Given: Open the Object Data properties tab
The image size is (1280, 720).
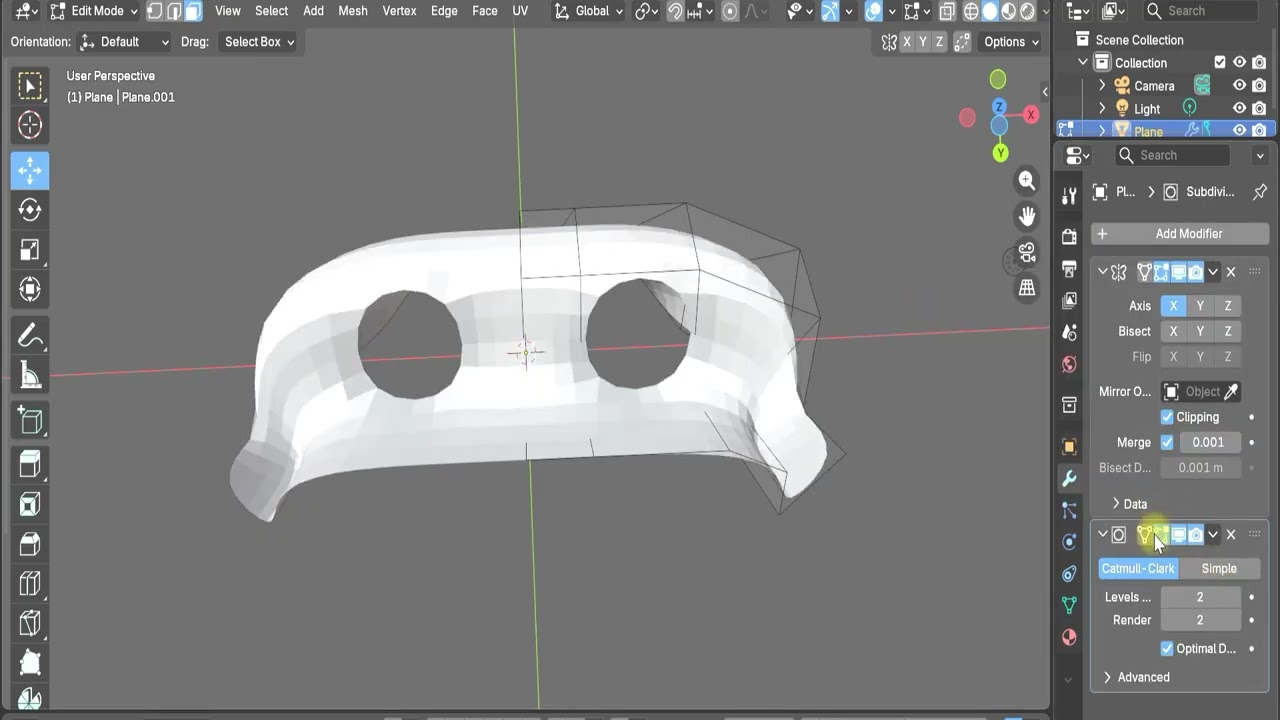Looking at the screenshot, I should tap(1069, 606).
